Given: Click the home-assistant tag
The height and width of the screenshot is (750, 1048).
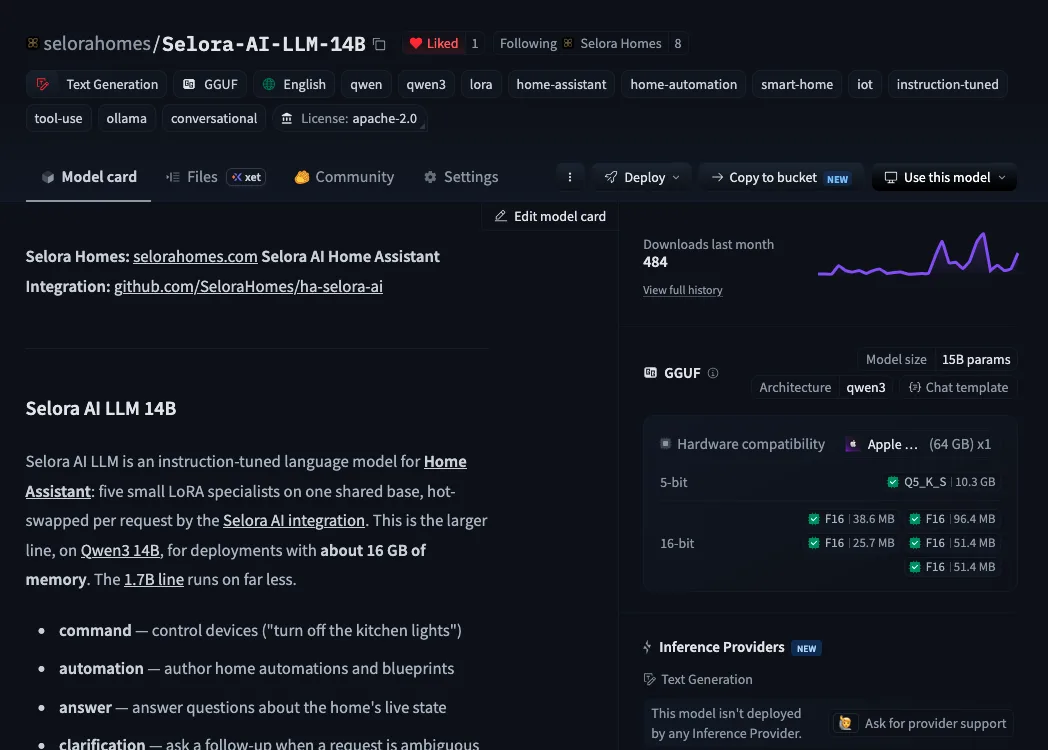Looking at the screenshot, I should 561,84.
